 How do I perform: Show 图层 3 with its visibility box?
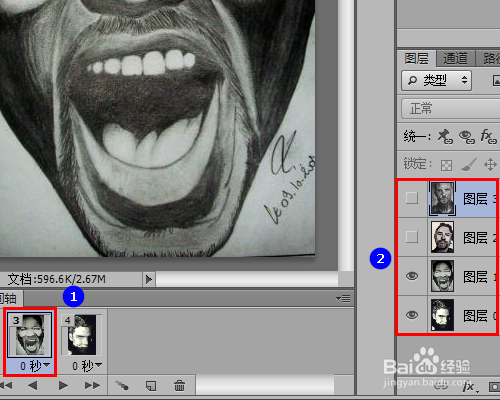412,198
